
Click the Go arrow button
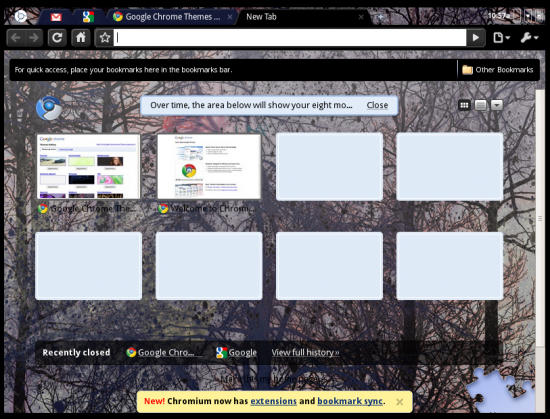476,38
